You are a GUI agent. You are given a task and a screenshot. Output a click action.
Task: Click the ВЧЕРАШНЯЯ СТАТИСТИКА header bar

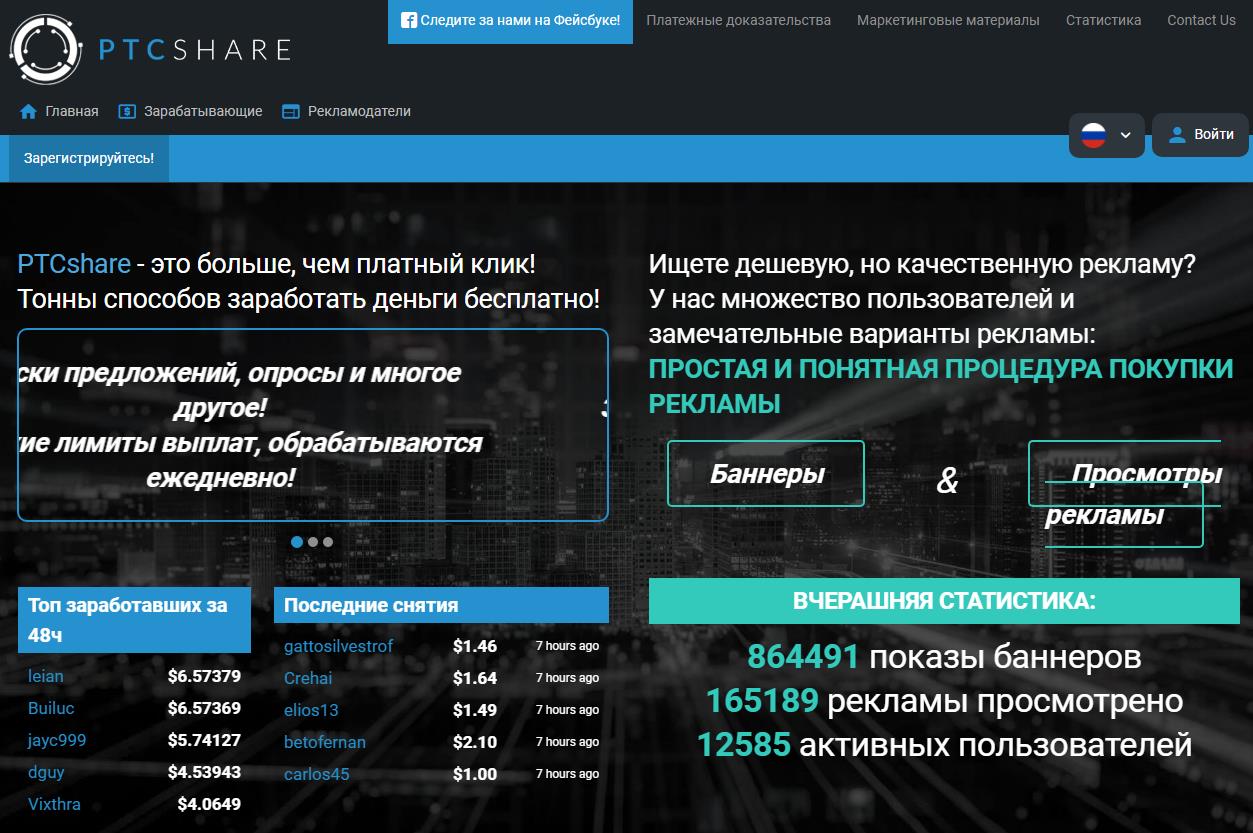click(944, 601)
